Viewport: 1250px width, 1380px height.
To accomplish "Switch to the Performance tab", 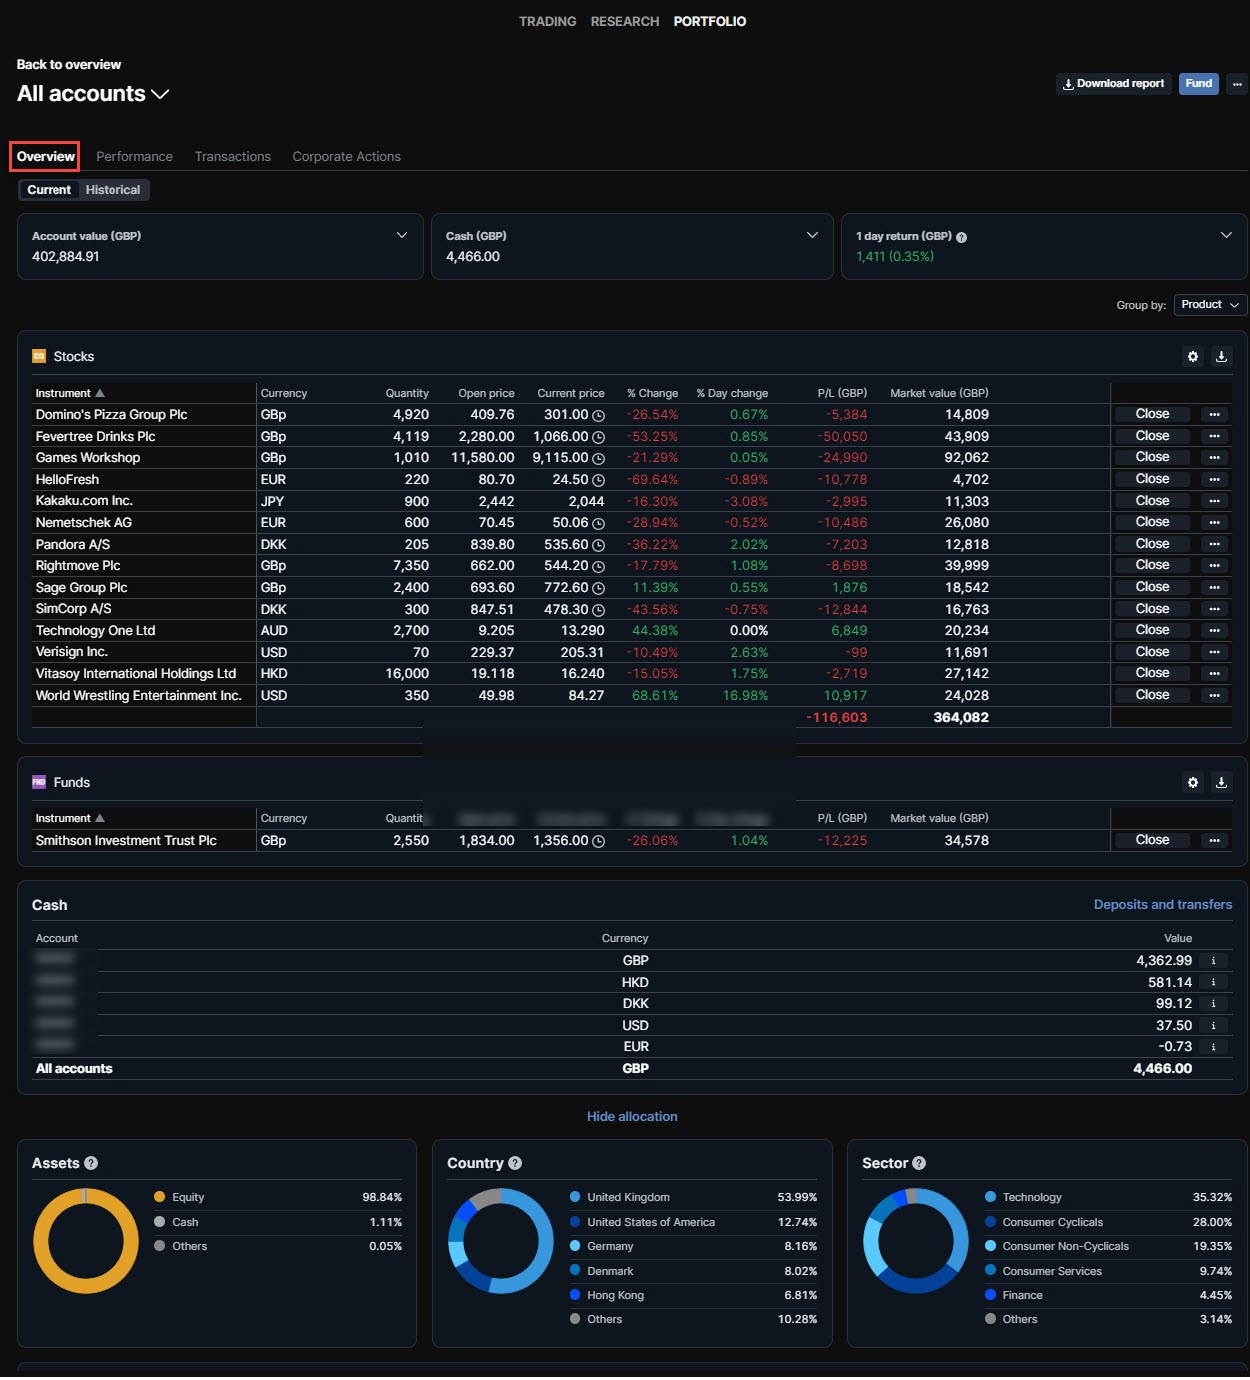I will coord(134,157).
